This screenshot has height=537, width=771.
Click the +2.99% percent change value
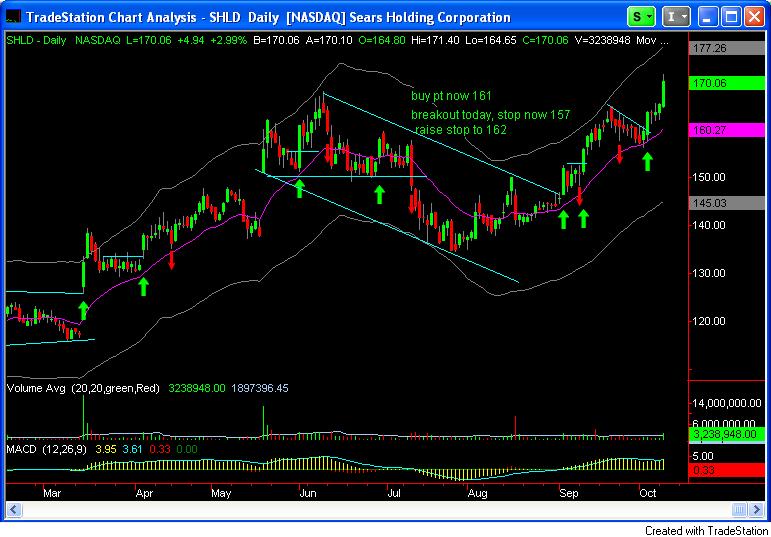click(x=229, y=40)
